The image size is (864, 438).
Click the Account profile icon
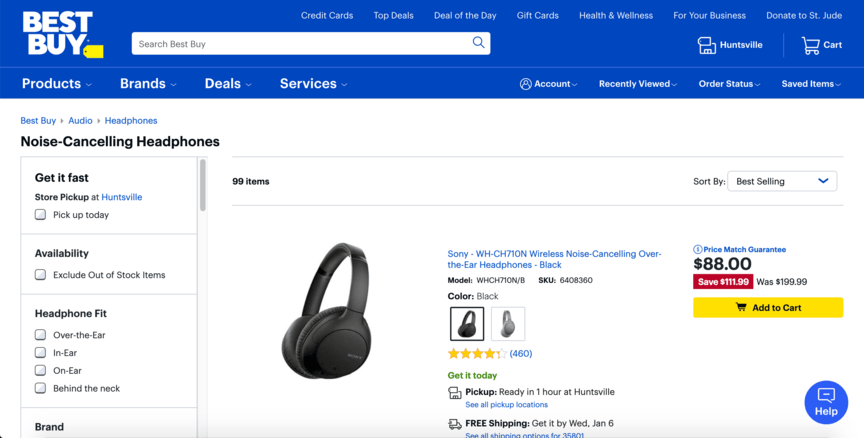[x=526, y=84]
